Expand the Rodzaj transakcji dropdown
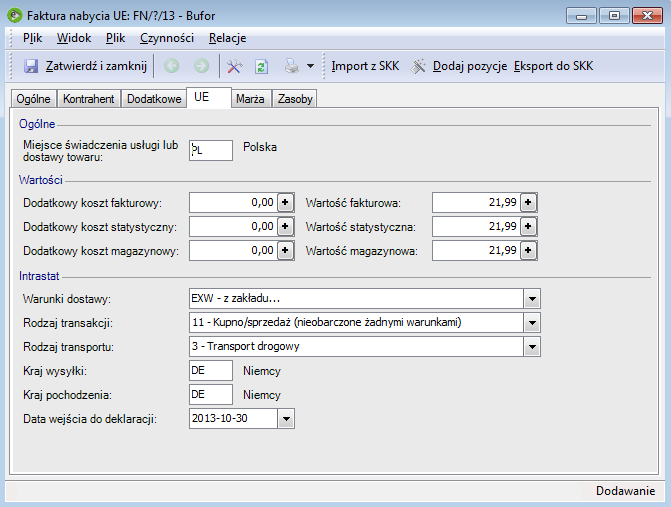The width and height of the screenshot is (671, 507). tap(532, 323)
